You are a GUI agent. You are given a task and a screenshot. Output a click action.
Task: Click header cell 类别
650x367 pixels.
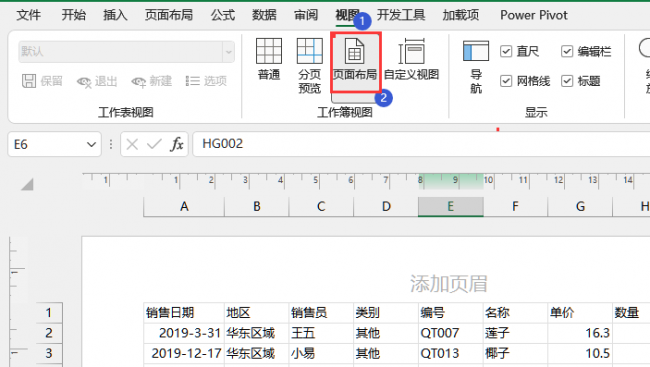point(386,313)
